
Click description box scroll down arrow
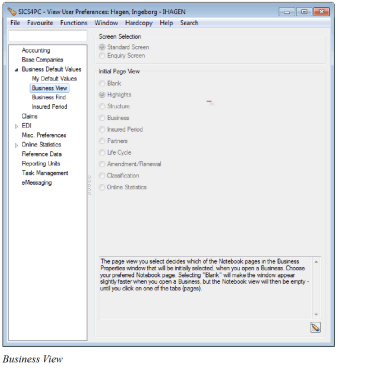pyautogui.click(x=316, y=314)
